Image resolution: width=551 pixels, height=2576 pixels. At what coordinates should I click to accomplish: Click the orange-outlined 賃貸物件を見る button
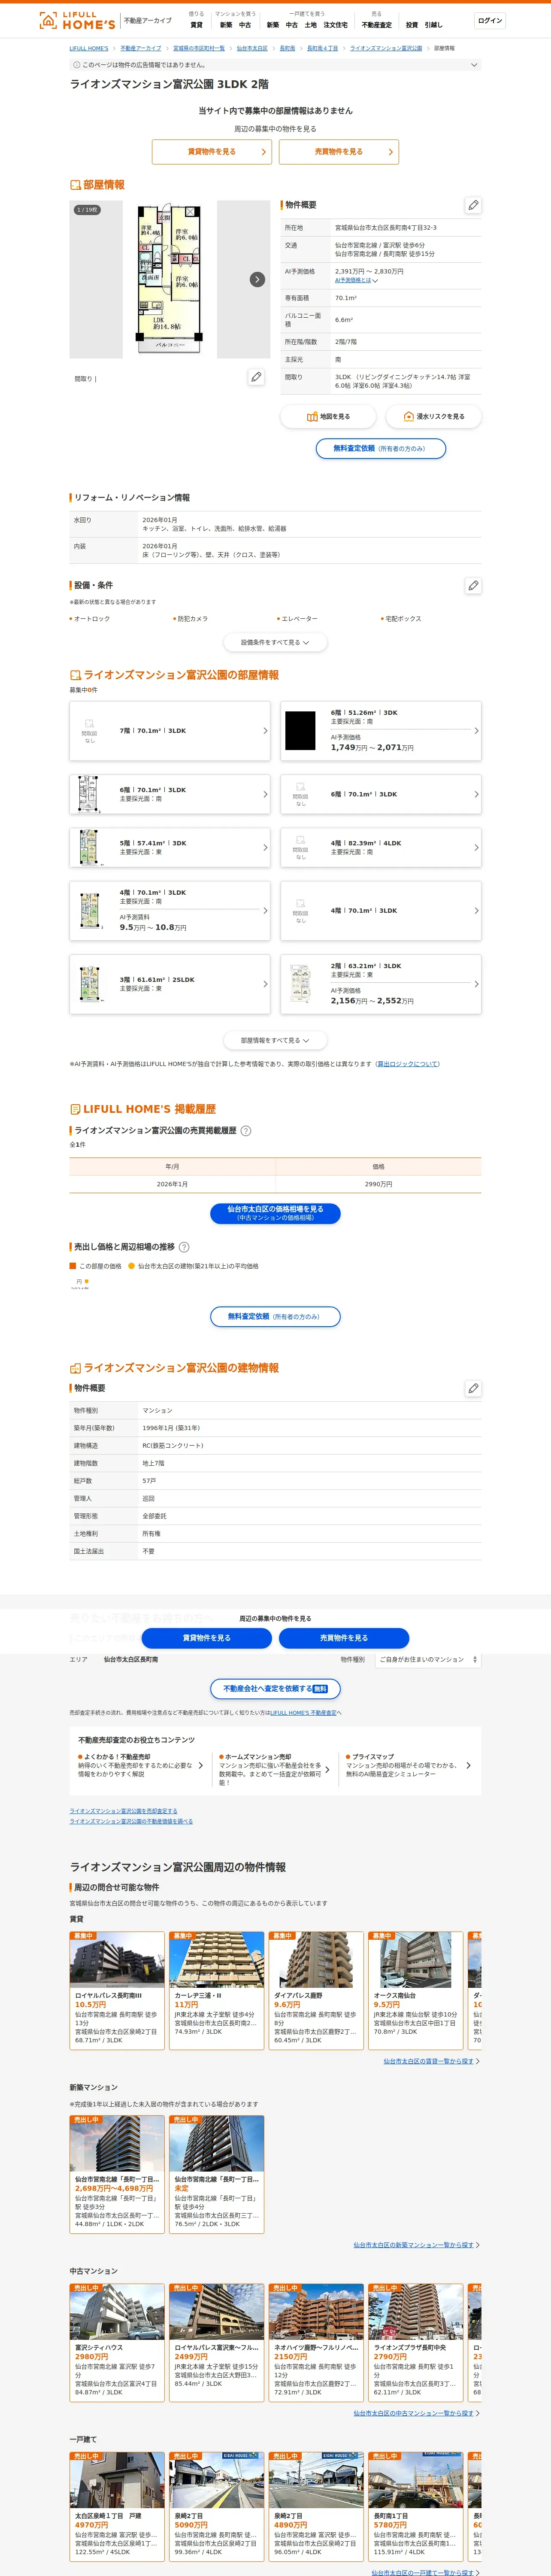pyautogui.click(x=212, y=152)
